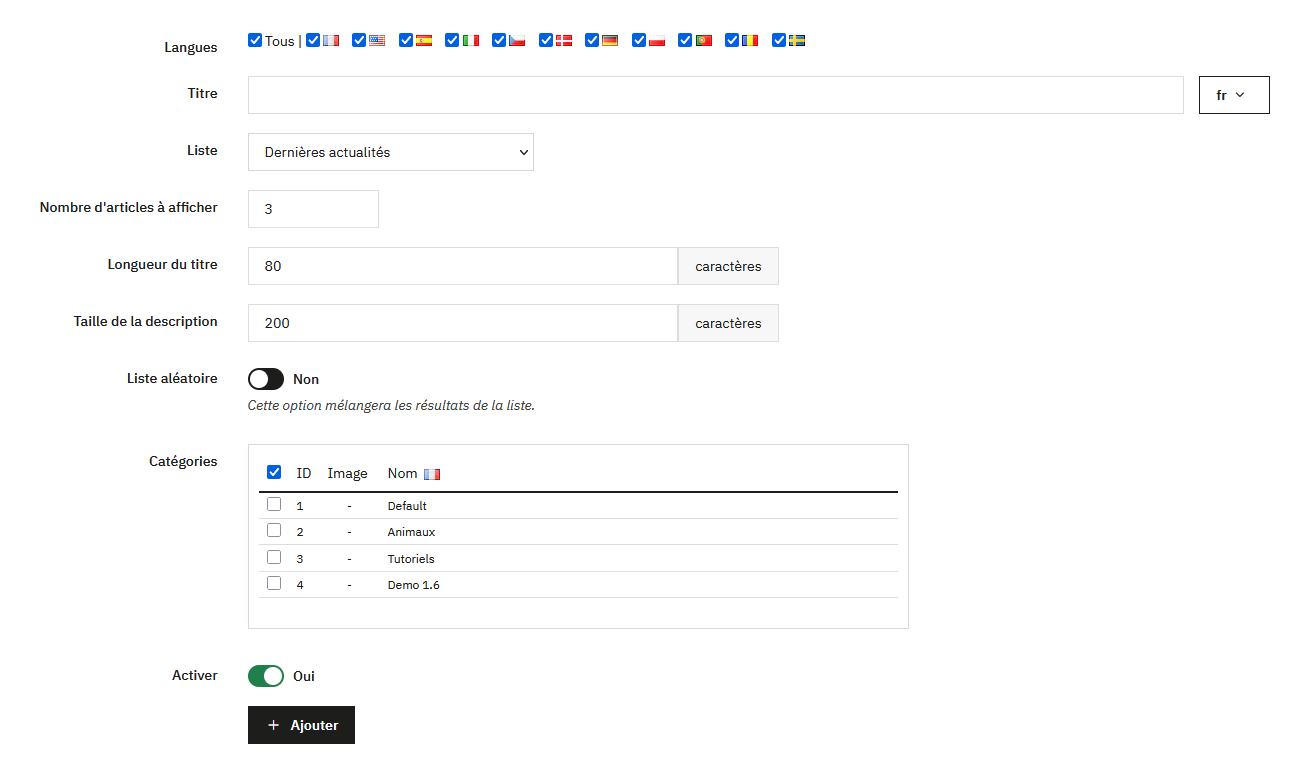The image size is (1316, 764).
Task: Click the Portuguese flag icon
Action: [x=703, y=41]
